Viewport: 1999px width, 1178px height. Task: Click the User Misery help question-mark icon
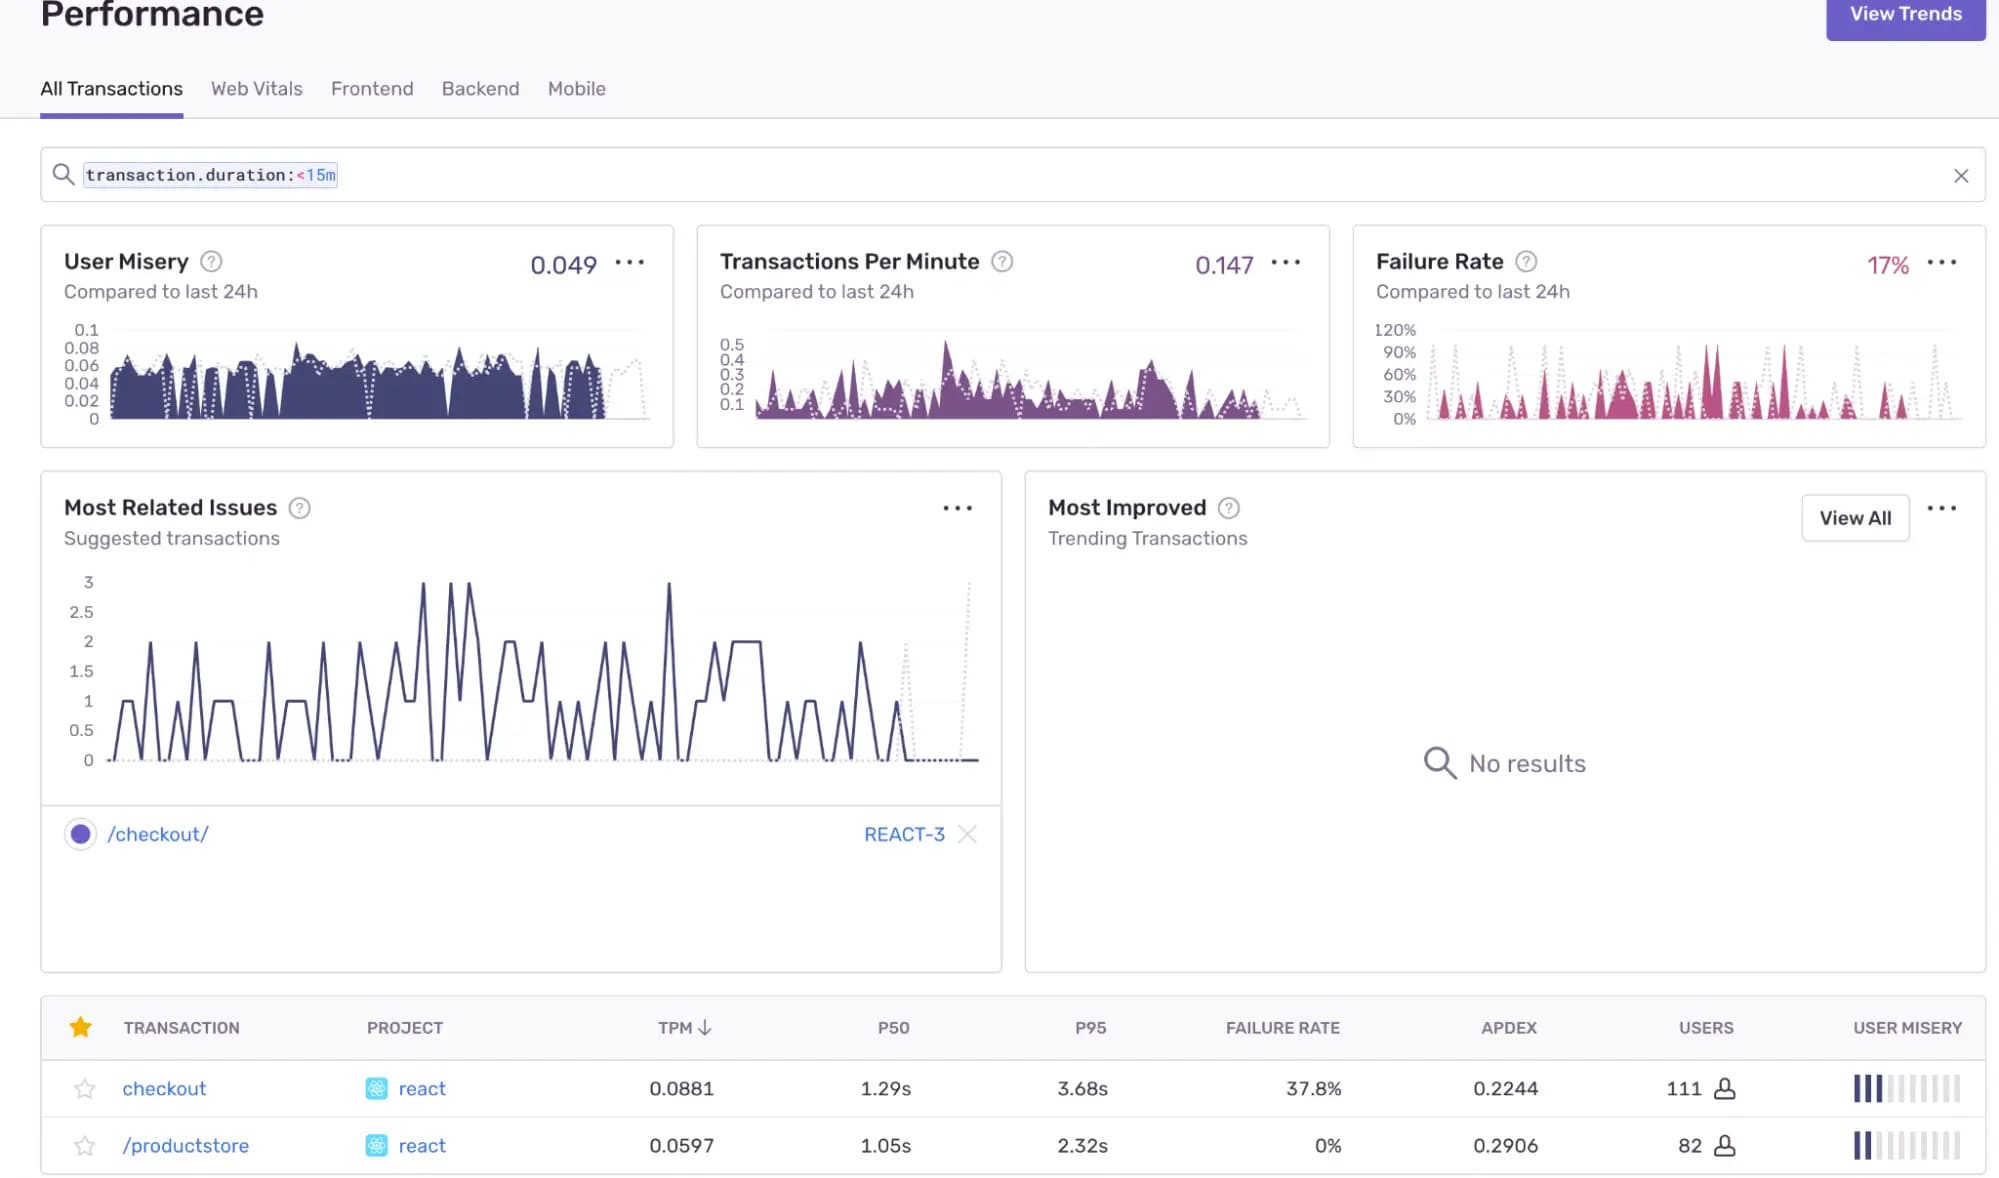coord(211,262)
